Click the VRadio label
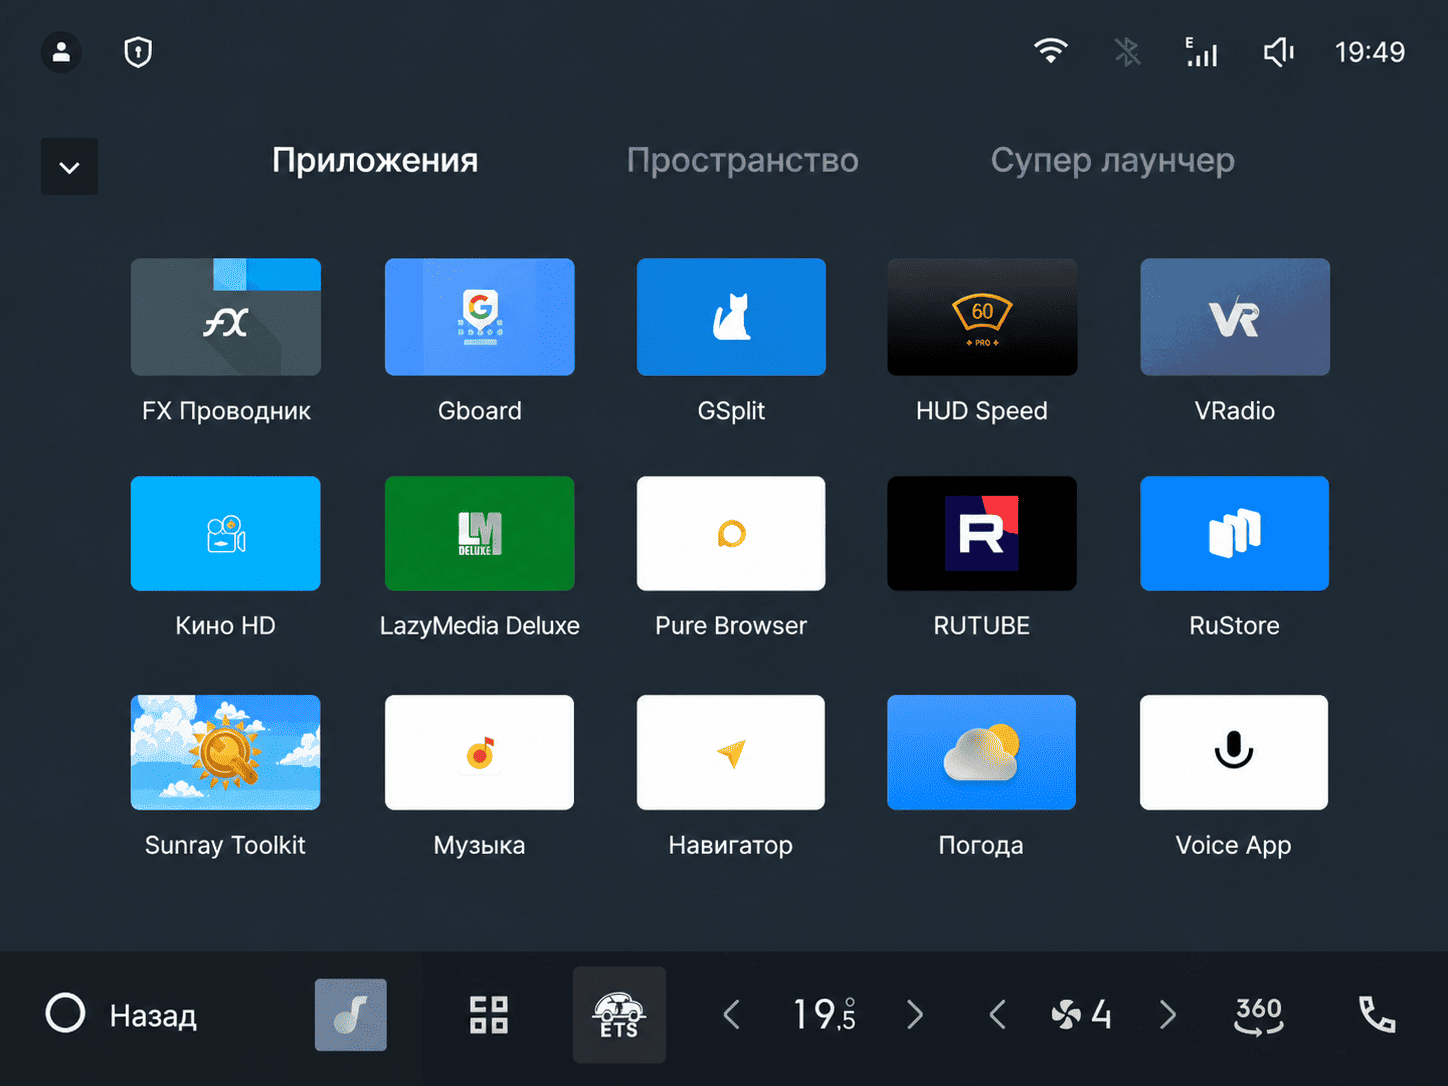This screenshot has width=1448, height=1086. point(1235,411)
